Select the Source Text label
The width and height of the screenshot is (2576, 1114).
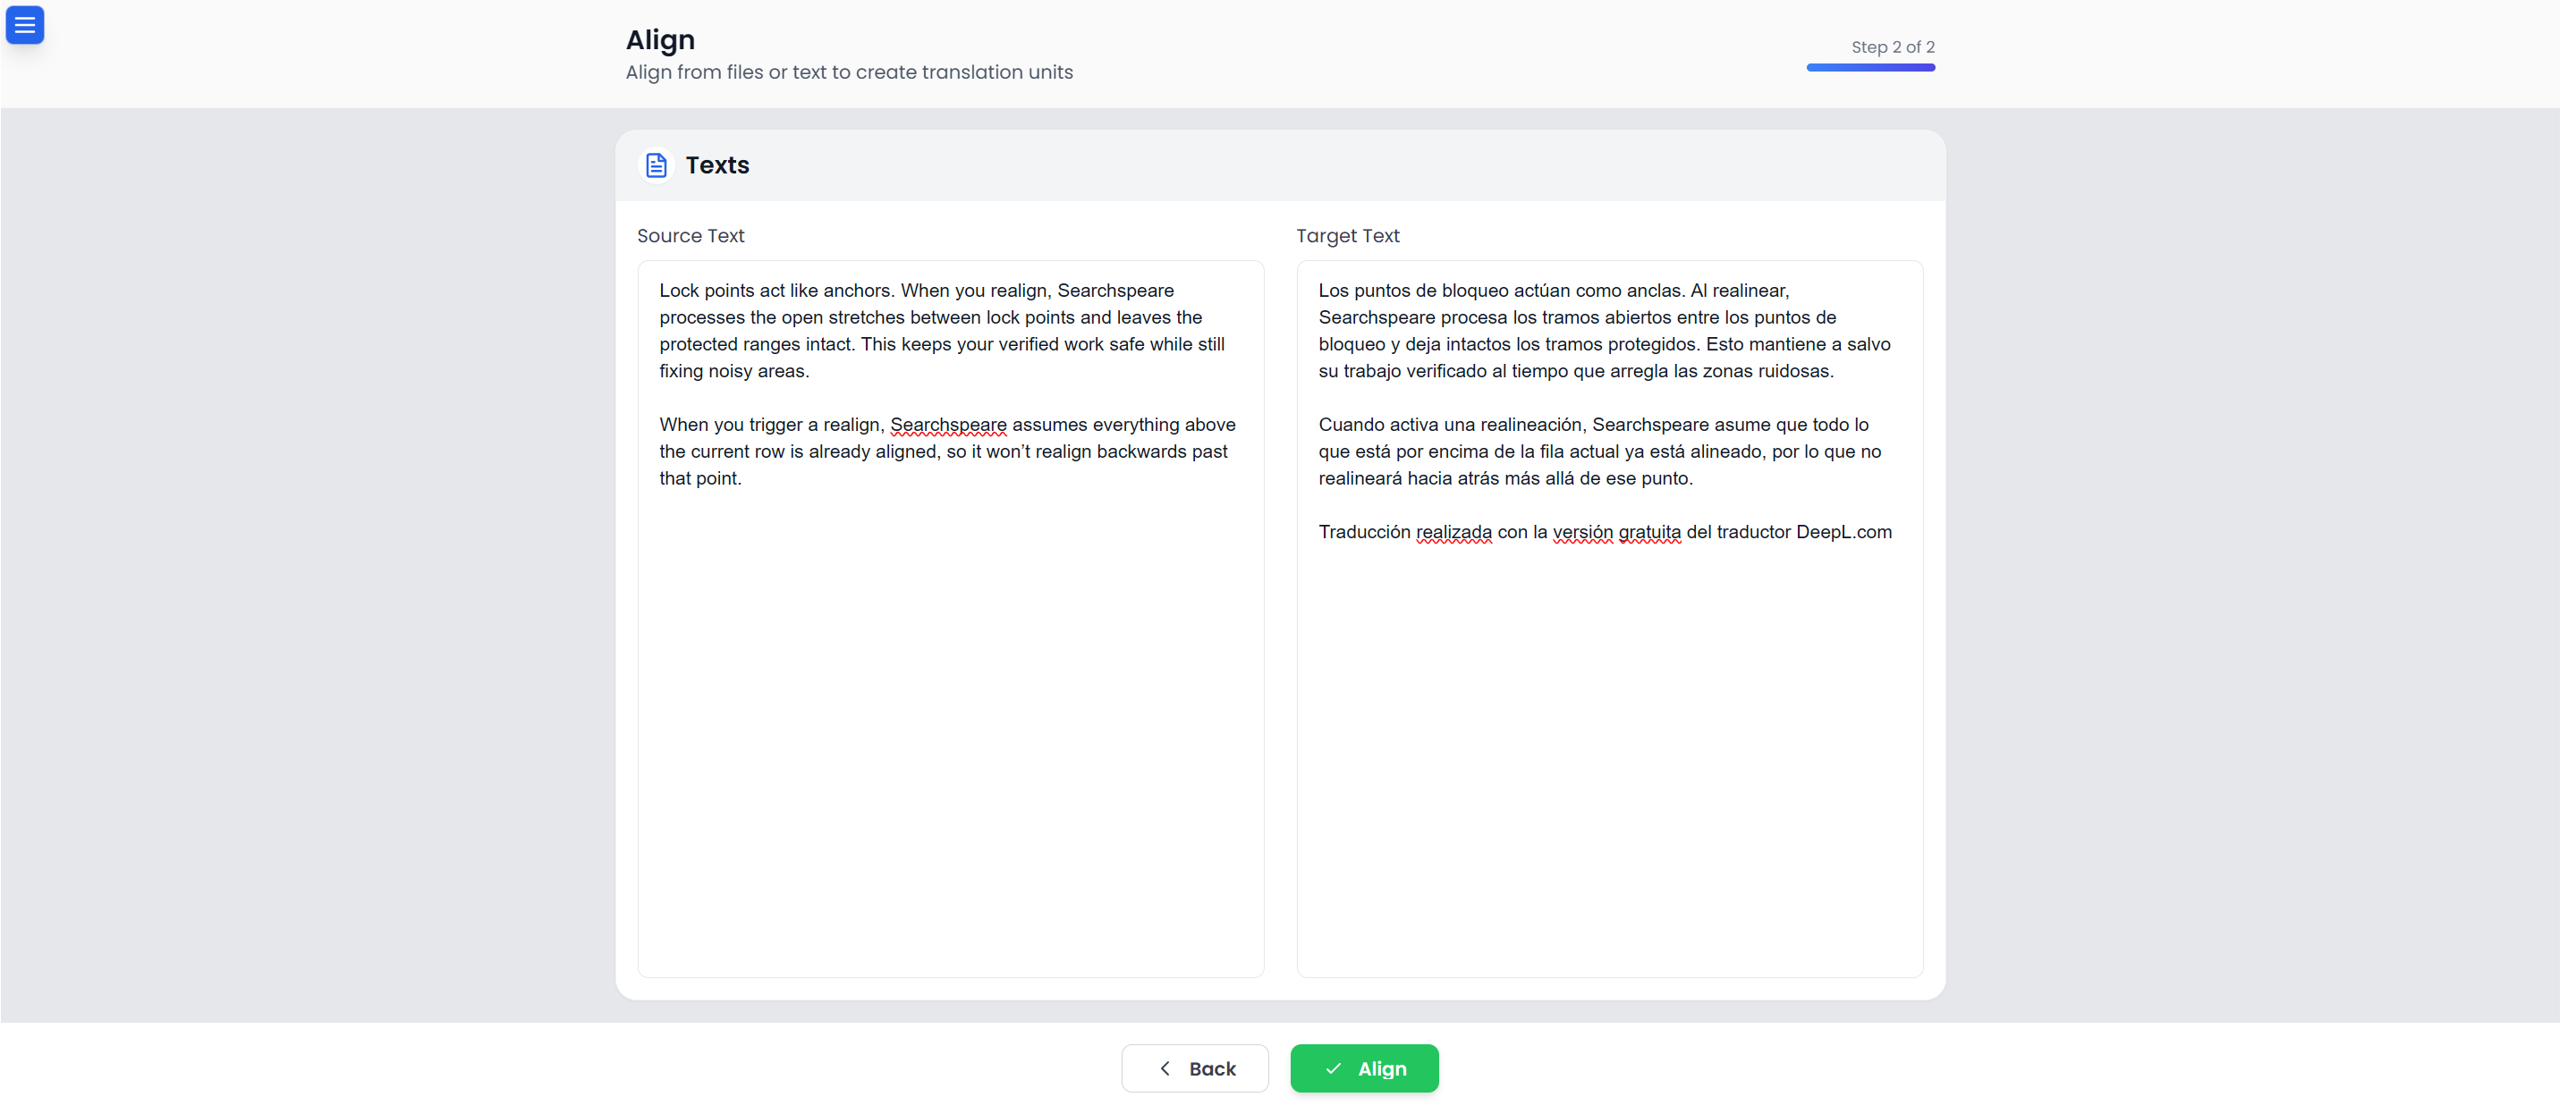(x=690, y=235)
